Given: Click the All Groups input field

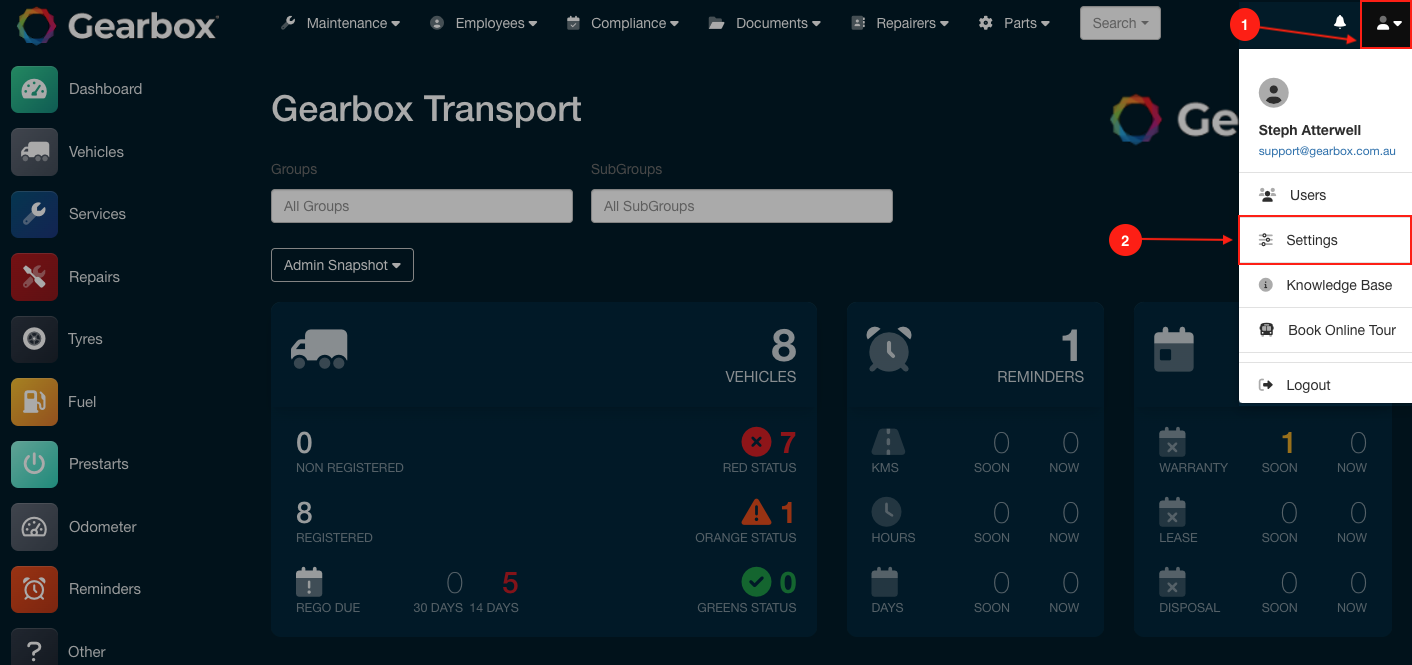Looking at the screenshot, I should click(x=421, y=205).
